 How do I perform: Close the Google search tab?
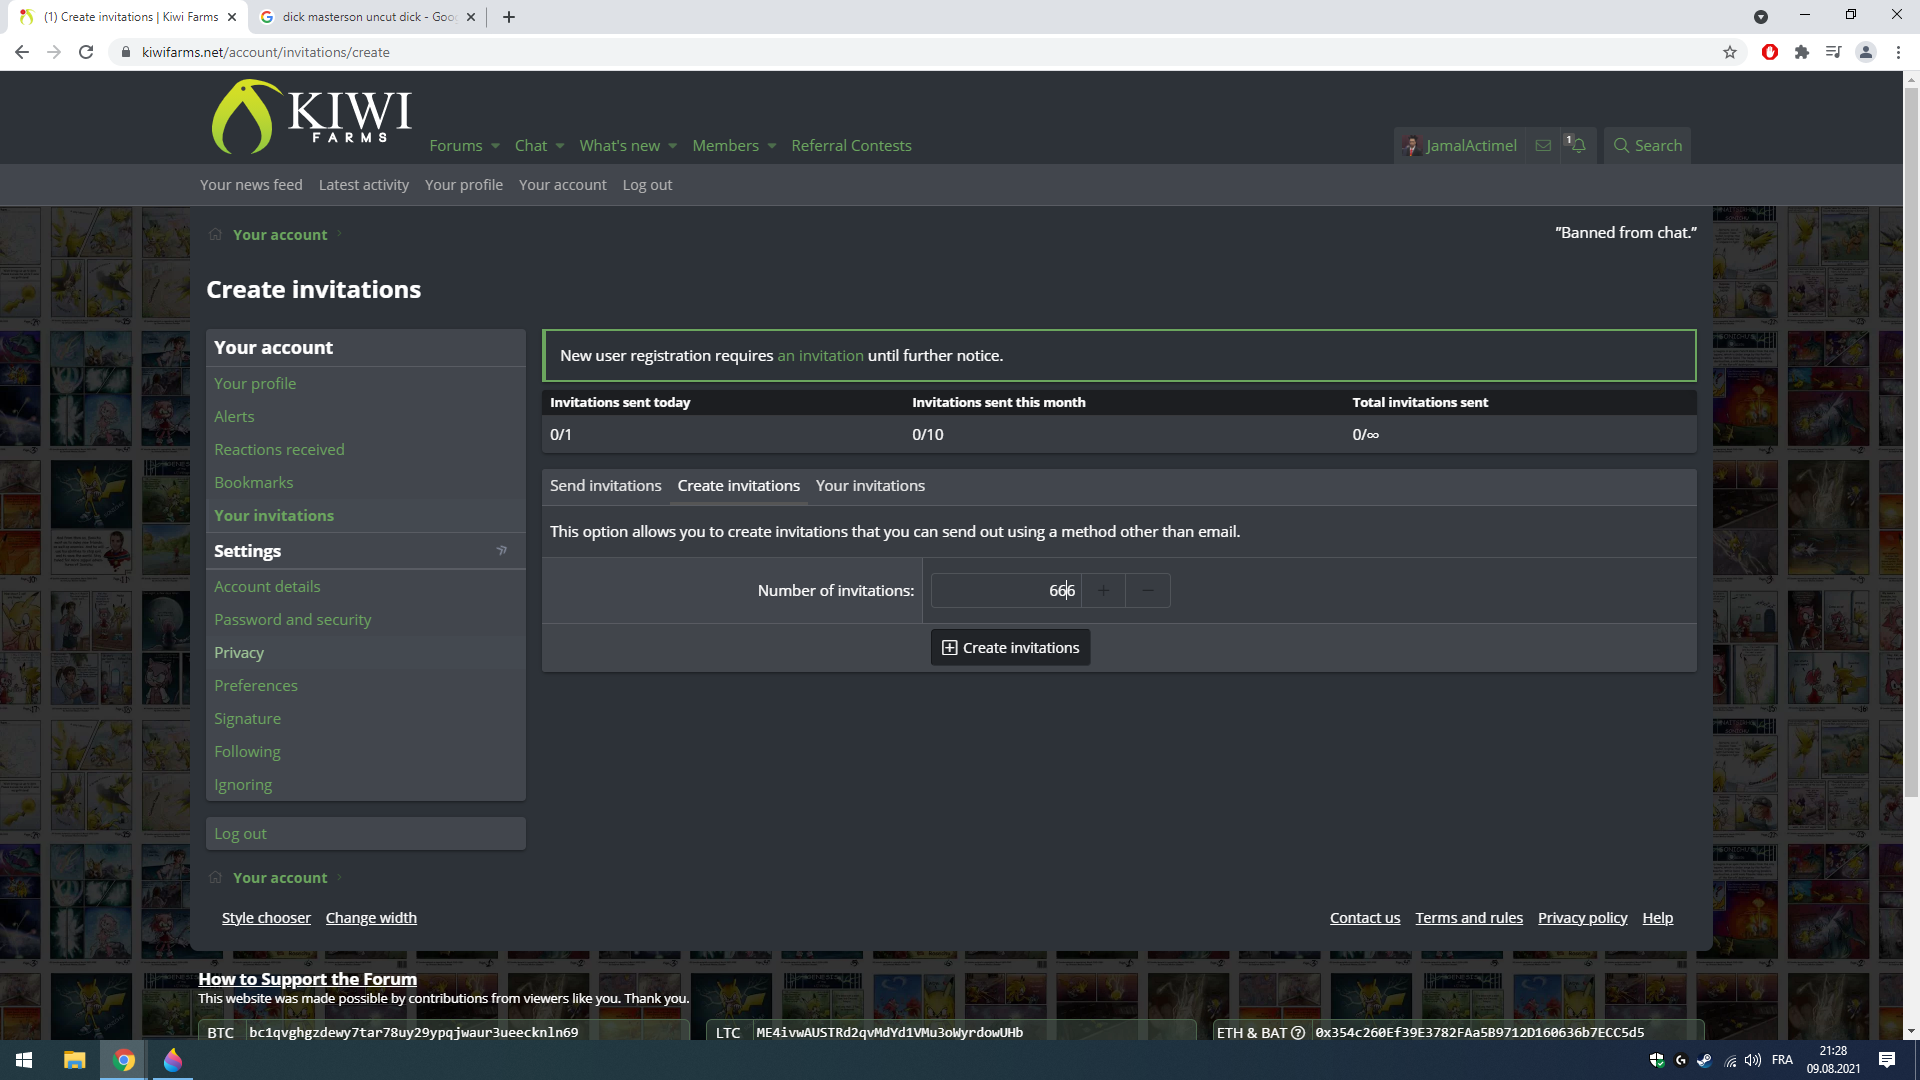coord(471,17)
